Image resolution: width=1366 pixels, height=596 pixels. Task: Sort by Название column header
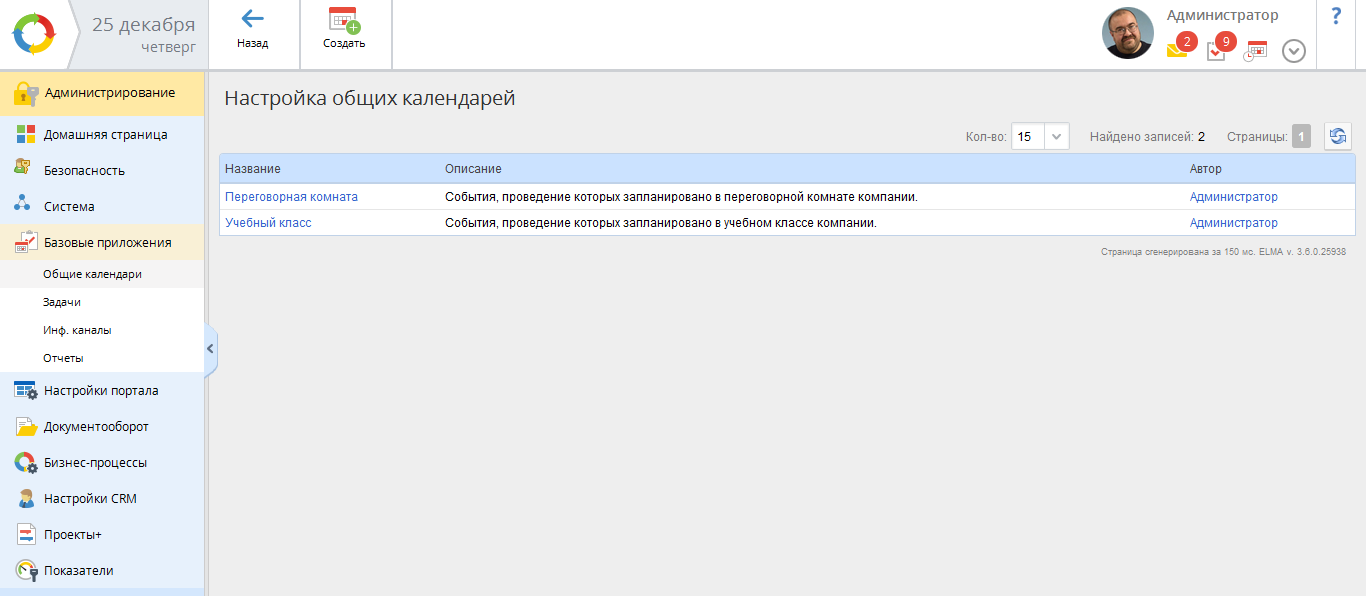[x=253, y=169]
